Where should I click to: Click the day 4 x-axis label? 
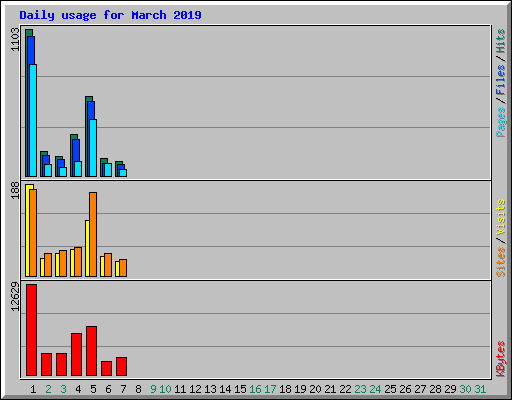pos(78,389)
